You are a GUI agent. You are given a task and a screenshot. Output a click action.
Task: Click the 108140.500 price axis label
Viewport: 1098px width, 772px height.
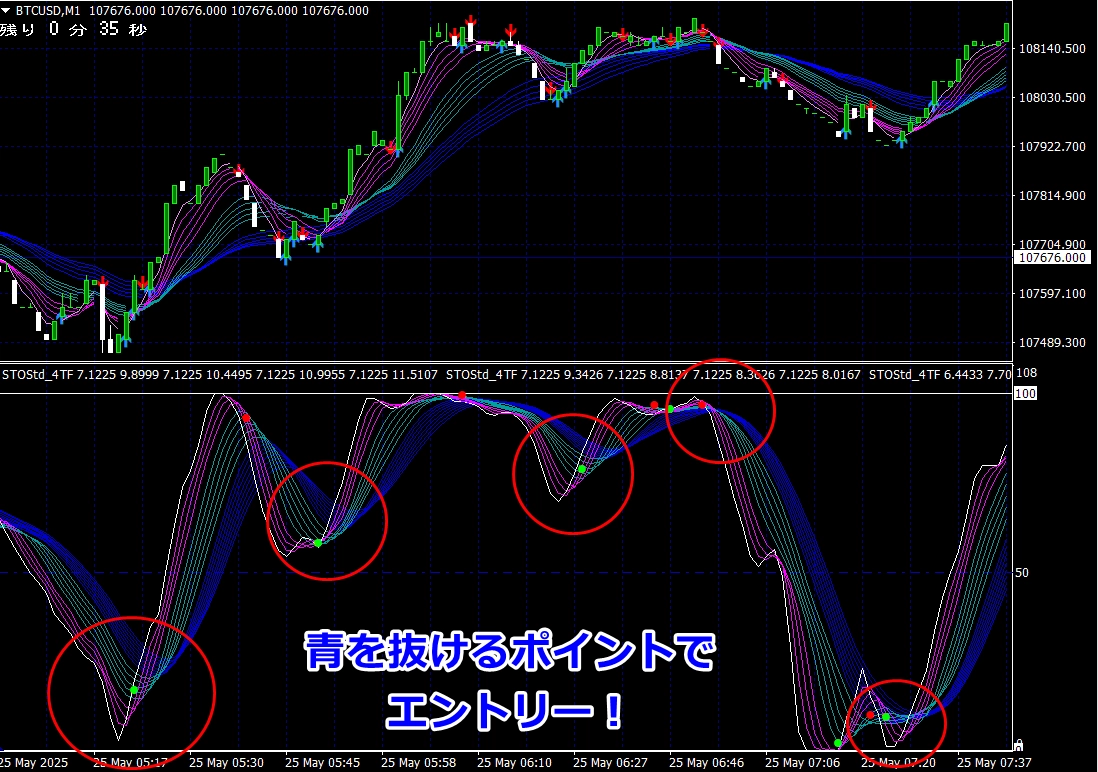(x=1052, y=48)
